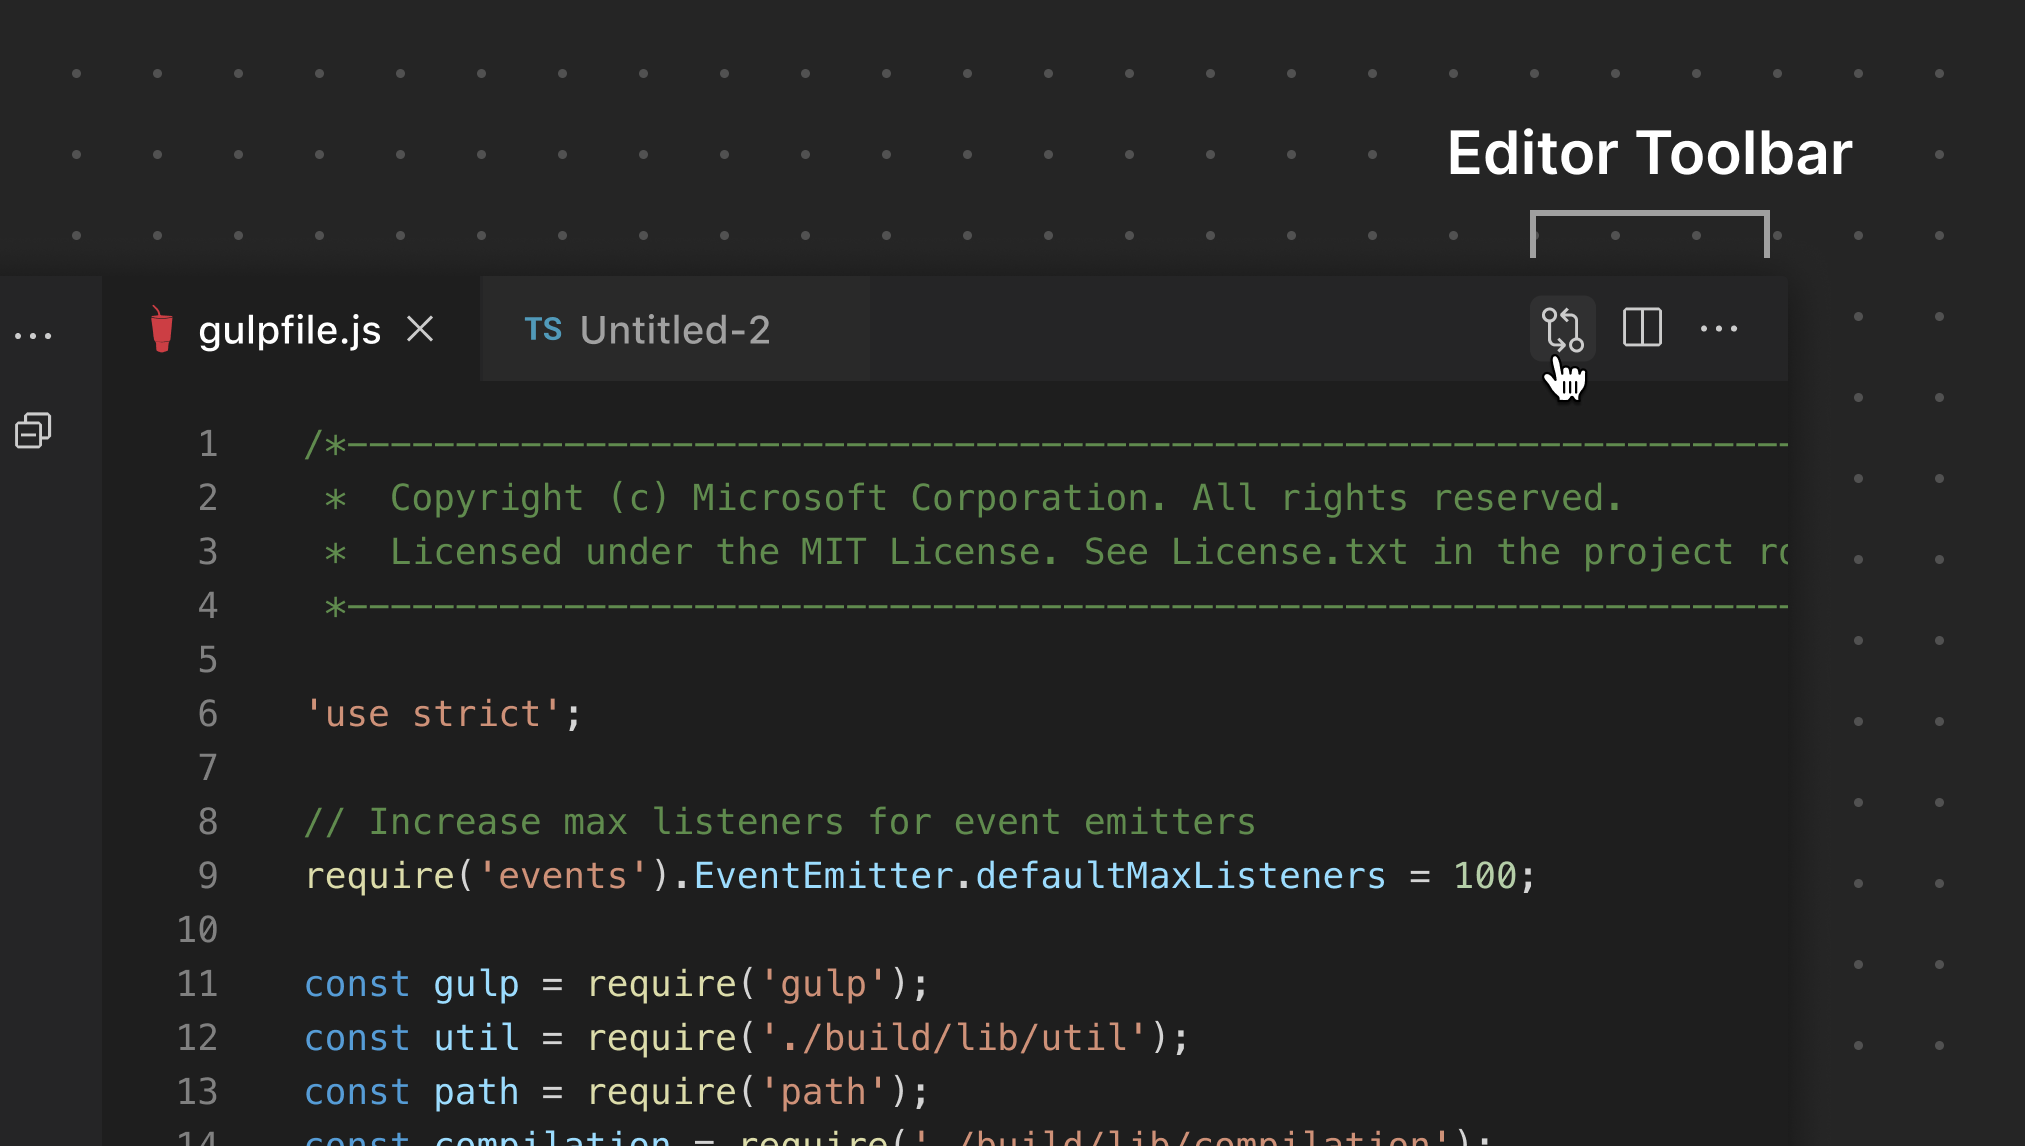Close the gulpfile.js tab with its X
The height and width of the screenshot is (1146, 2025).
(x=420, y=329)
